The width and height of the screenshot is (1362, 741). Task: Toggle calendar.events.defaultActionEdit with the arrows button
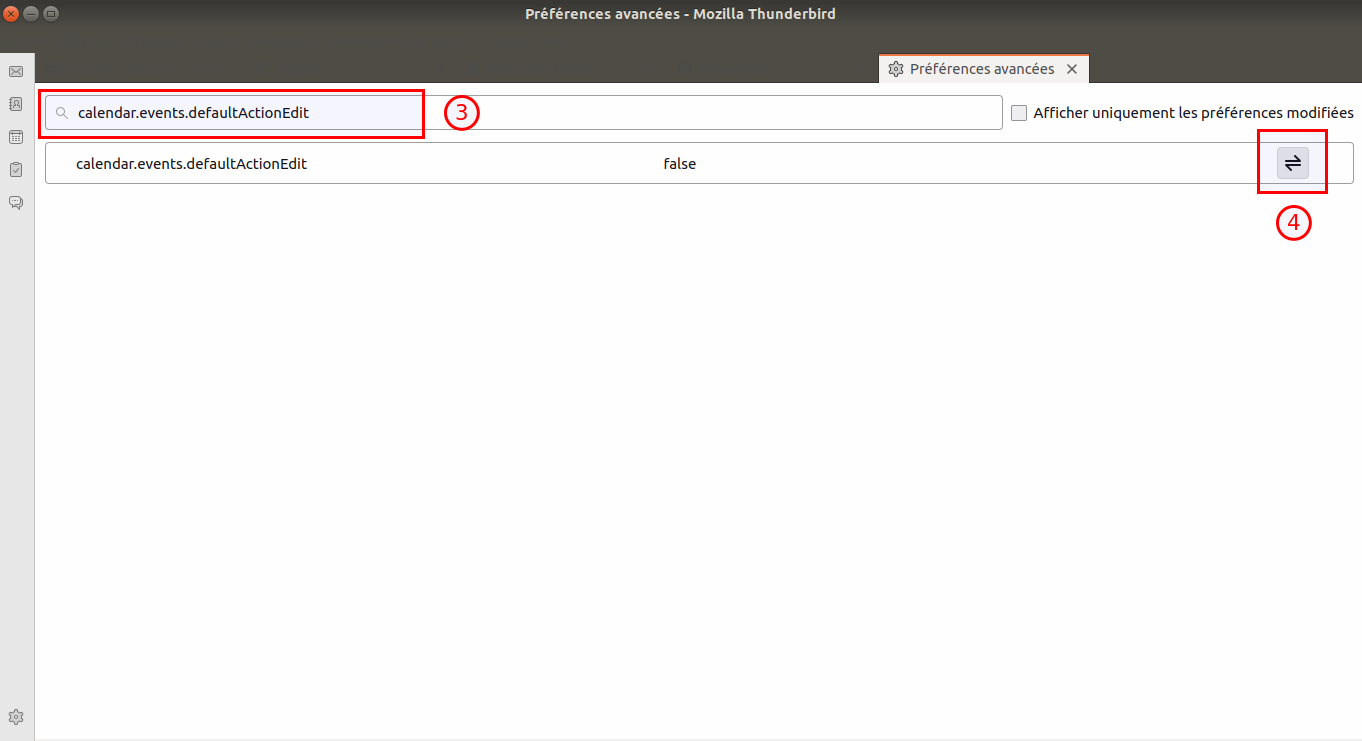[x=1292, y=163]
